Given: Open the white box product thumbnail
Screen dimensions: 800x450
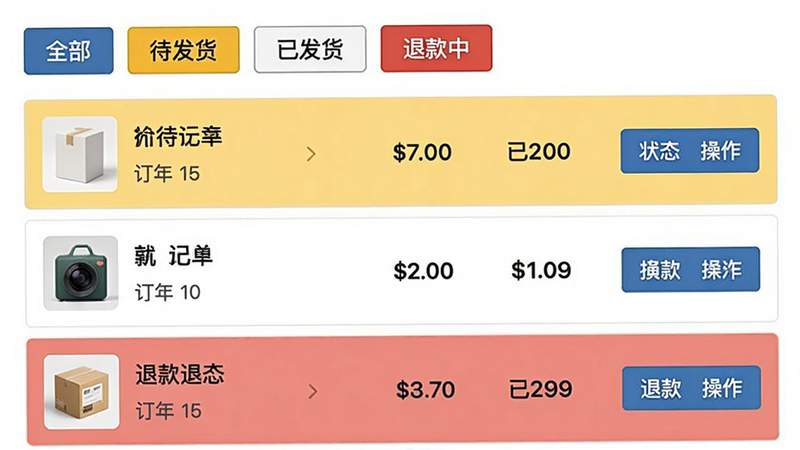Looking at the screenshot, I should (x=80, y=154).
